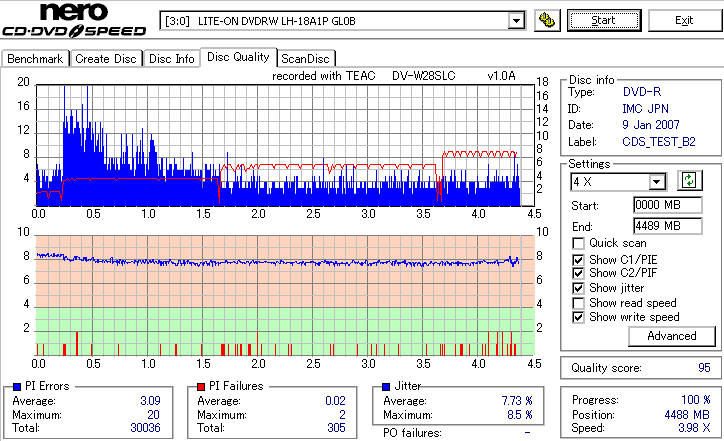Click the Speed value 3.98 X
This screenshot has width=724, height=441.
click(694, 428)
